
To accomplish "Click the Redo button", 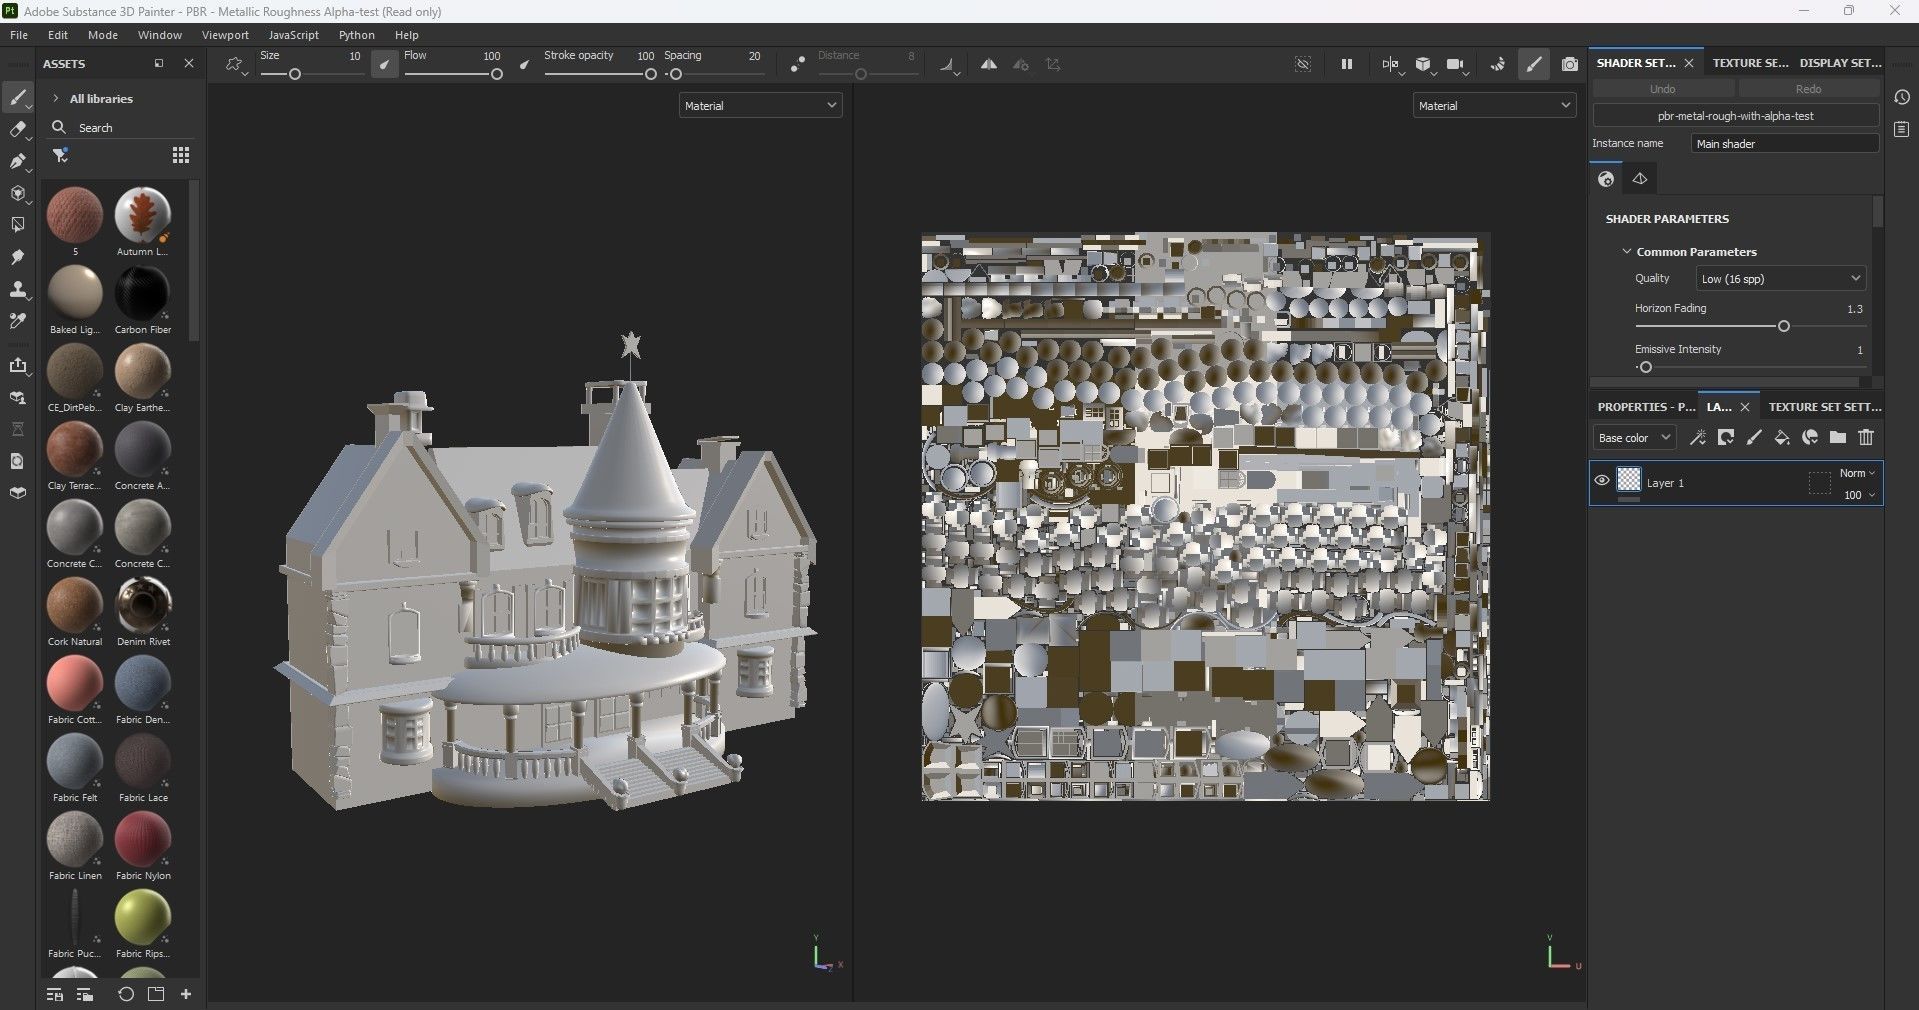I will click(1808, 89).
